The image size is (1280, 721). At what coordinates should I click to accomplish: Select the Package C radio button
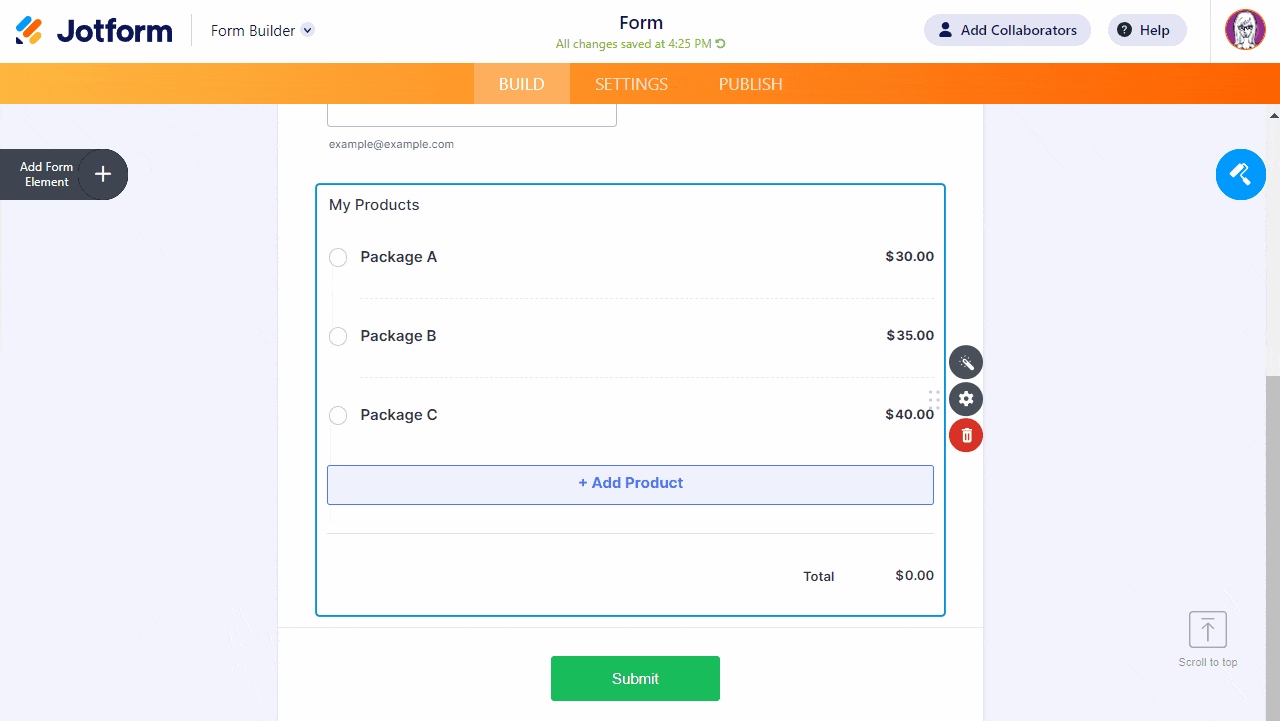point(338,416)
